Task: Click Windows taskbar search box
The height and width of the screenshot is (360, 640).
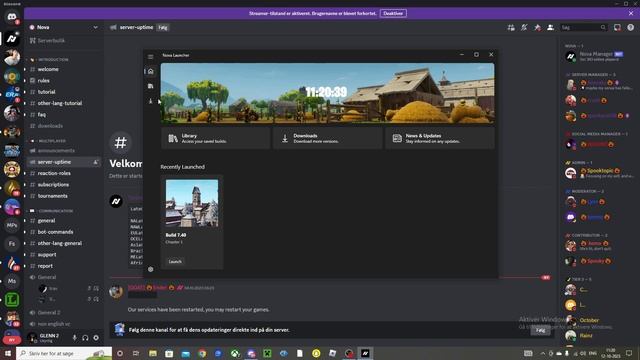Action: tap(64, 353)
